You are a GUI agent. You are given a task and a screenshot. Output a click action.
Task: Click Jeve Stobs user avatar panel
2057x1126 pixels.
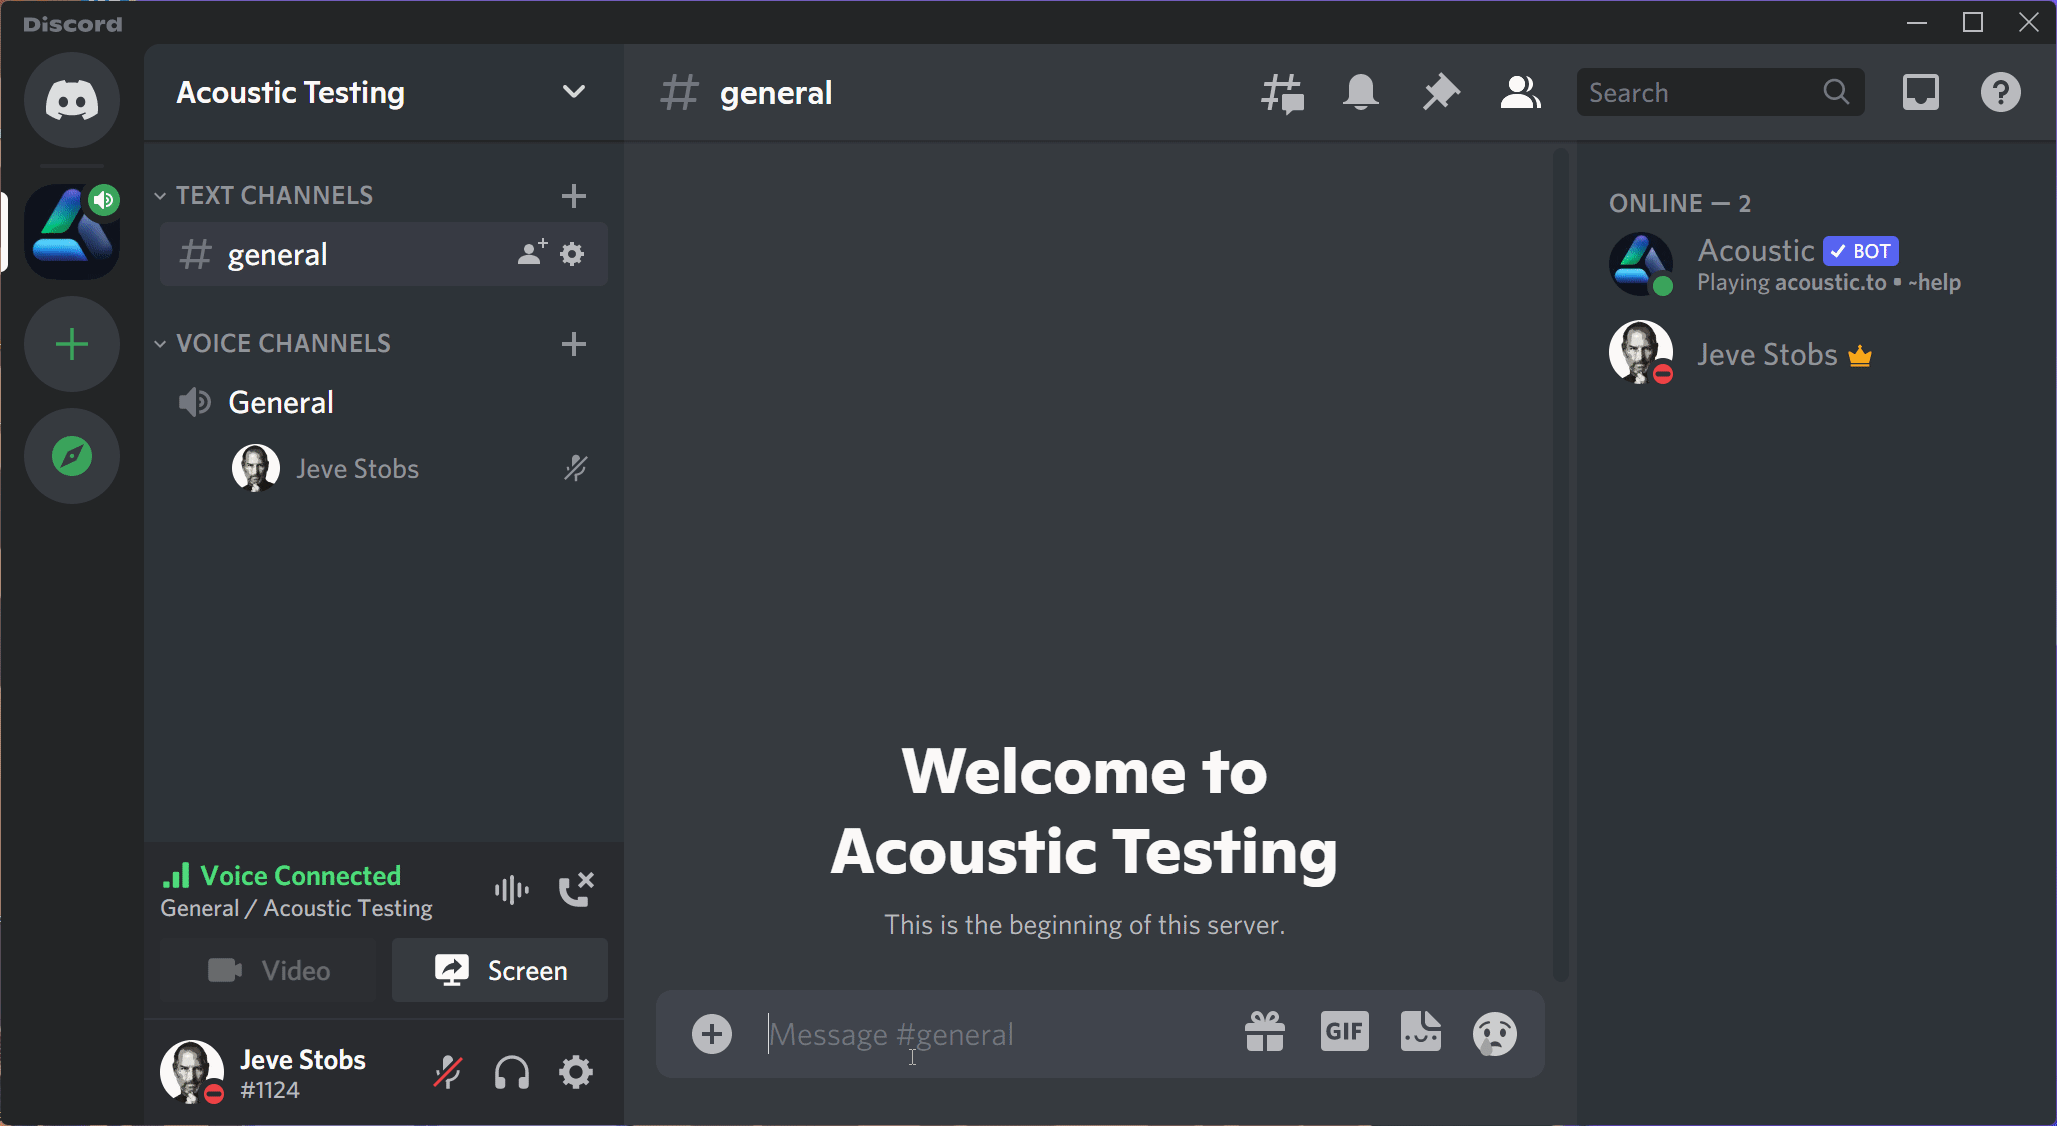(265, 1073)
